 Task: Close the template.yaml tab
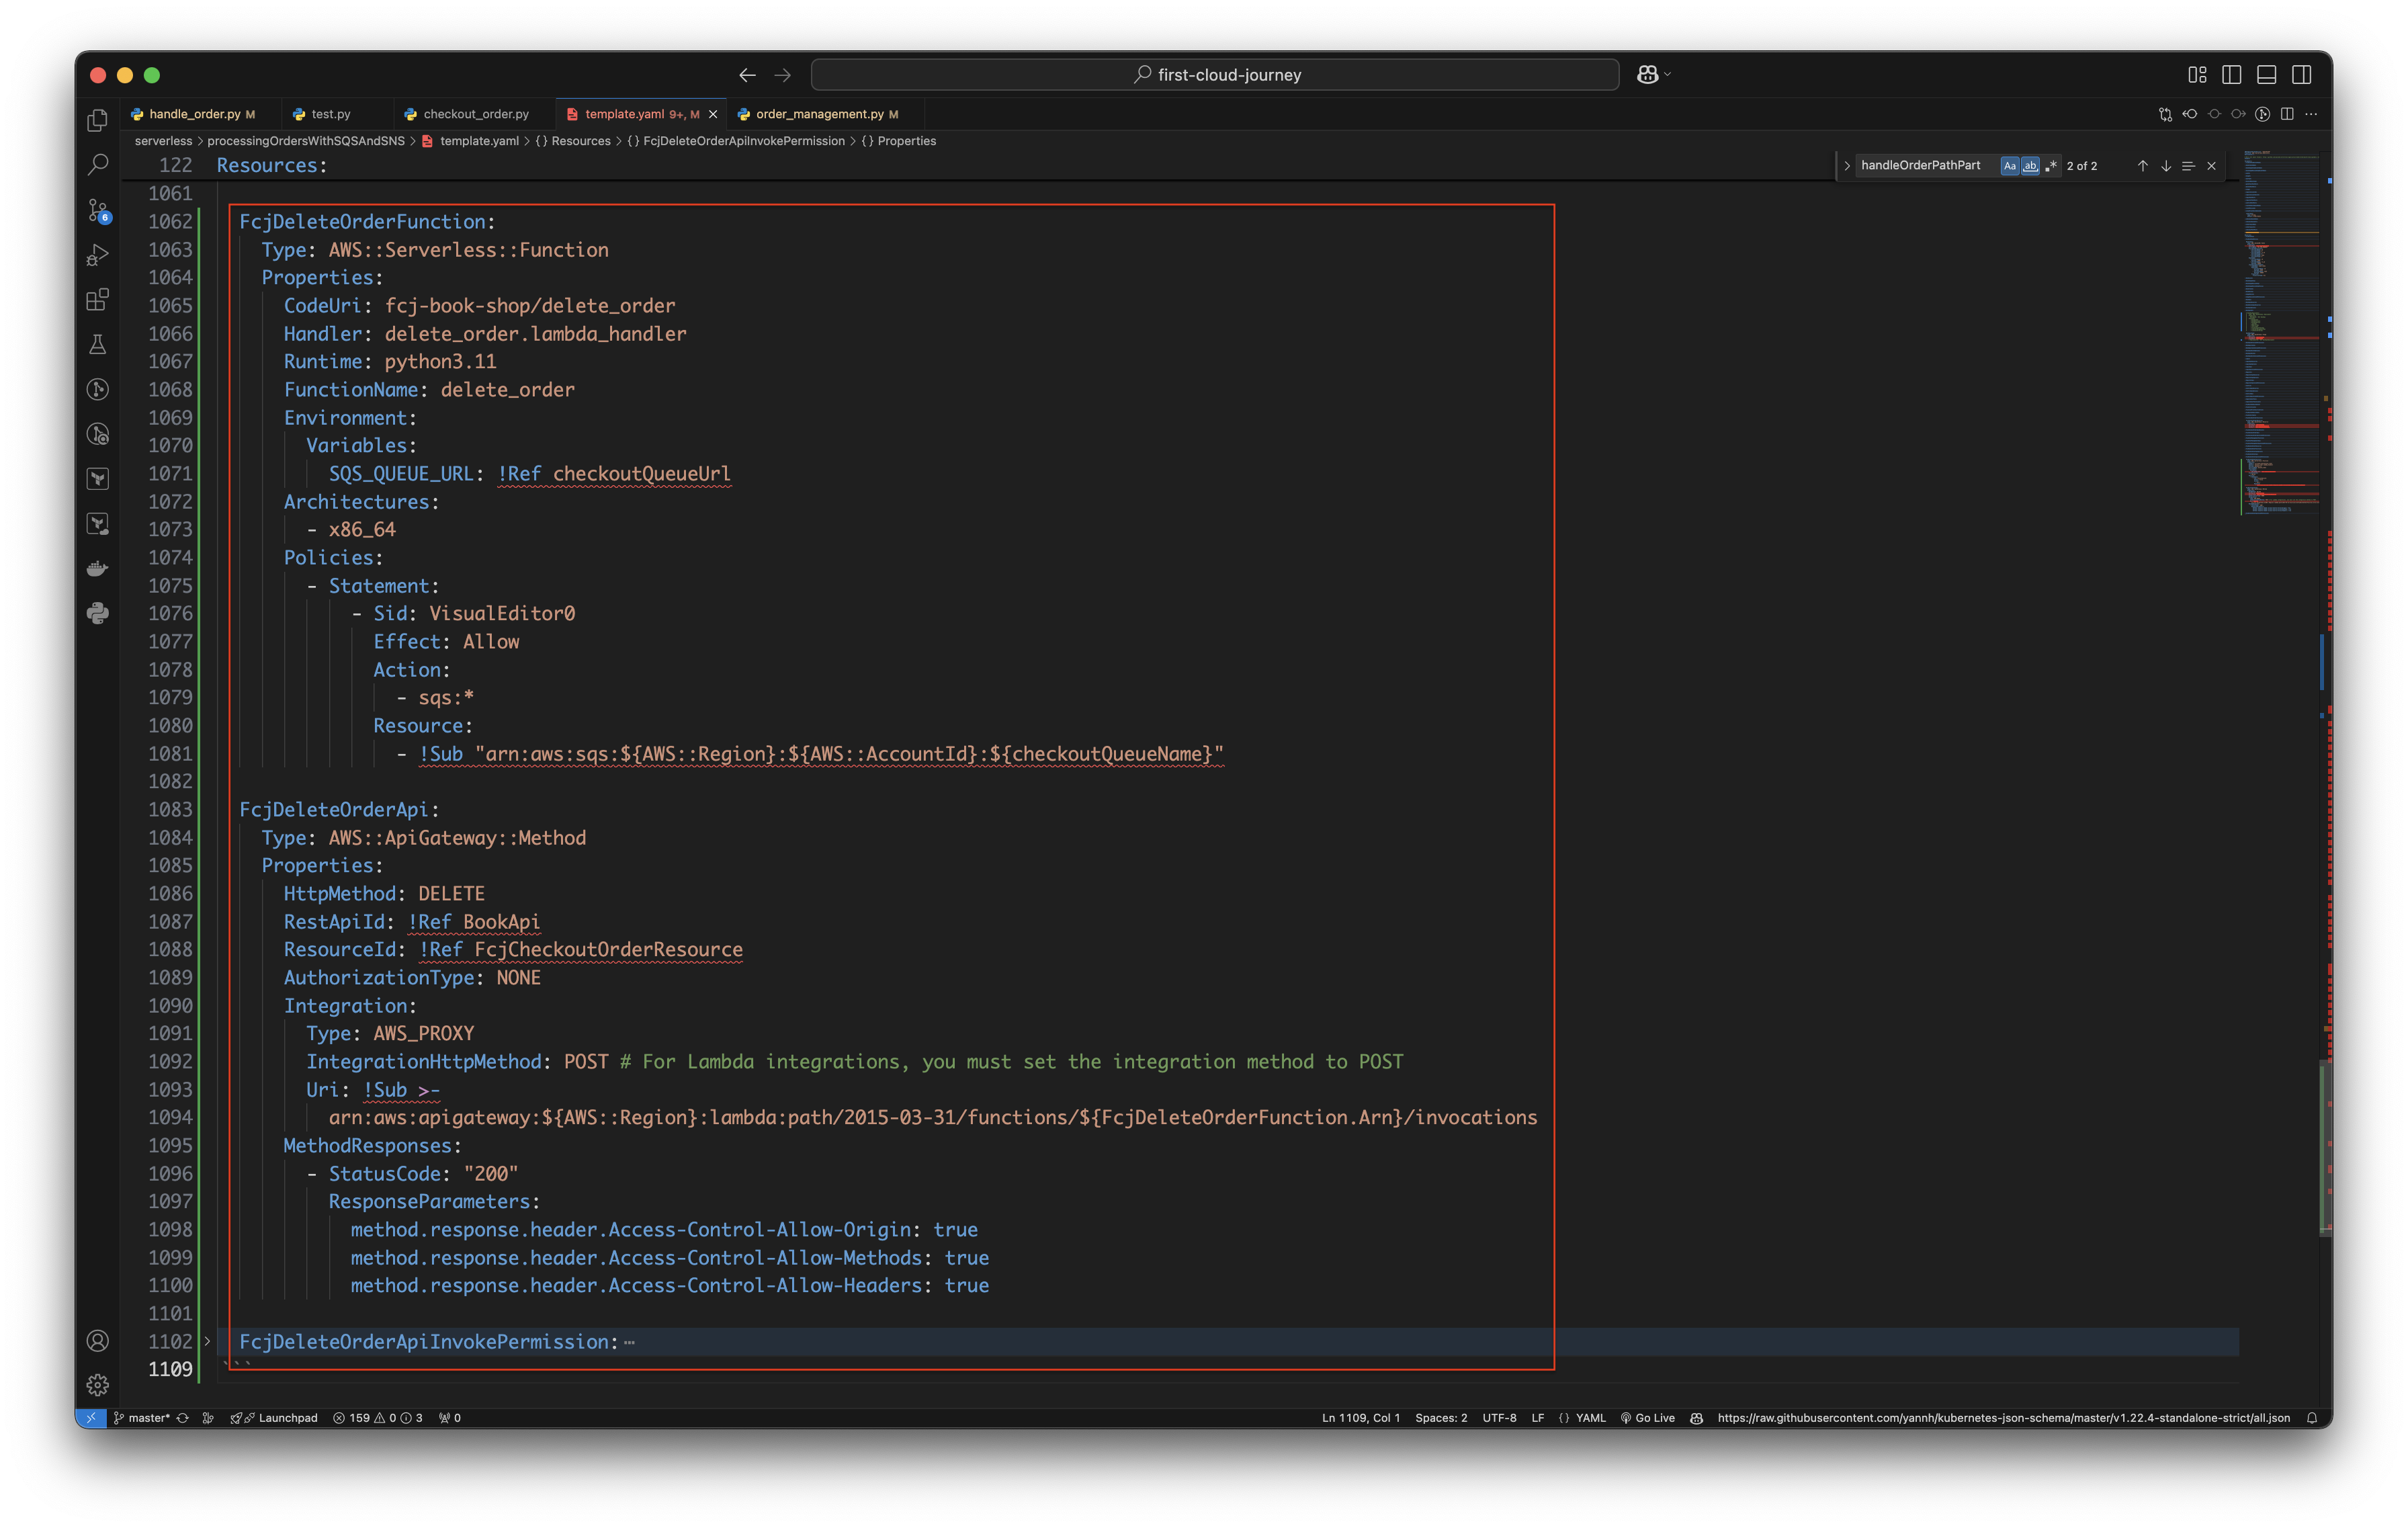(712, 114)
